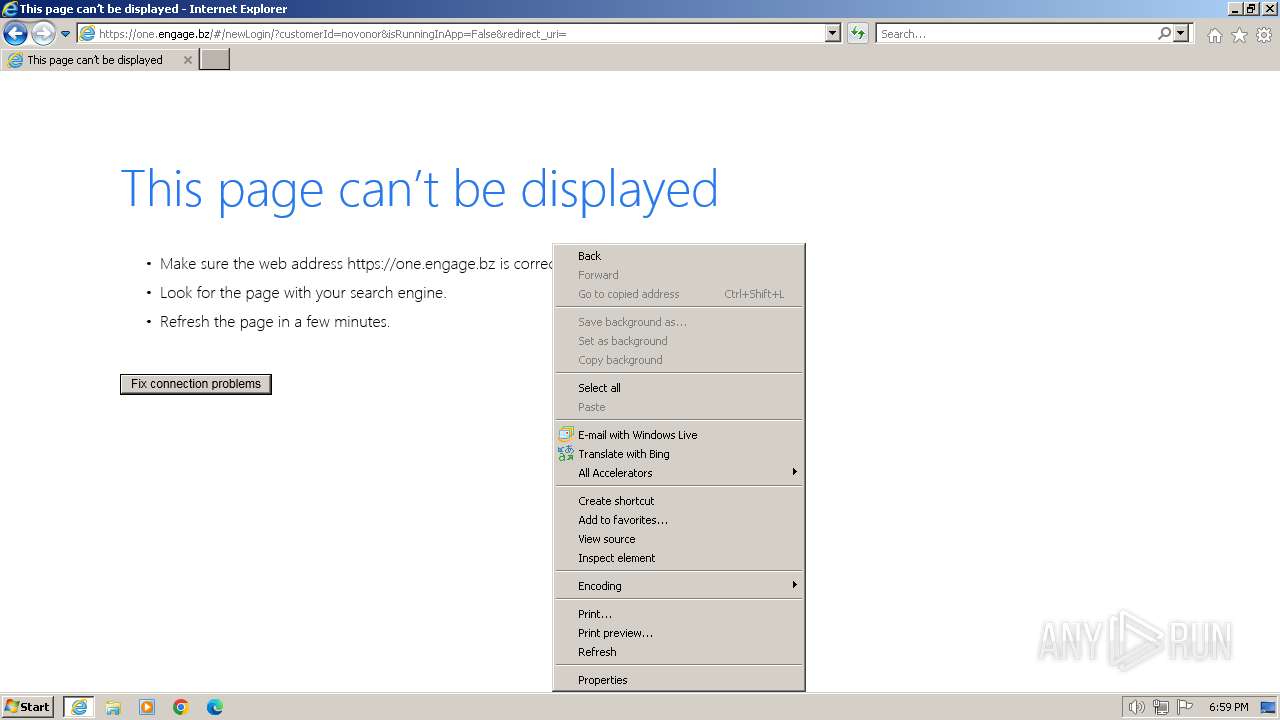The image size is (1280, 720).
Task: Click the Refresh page icon
Action: click(x=858, y=33)
